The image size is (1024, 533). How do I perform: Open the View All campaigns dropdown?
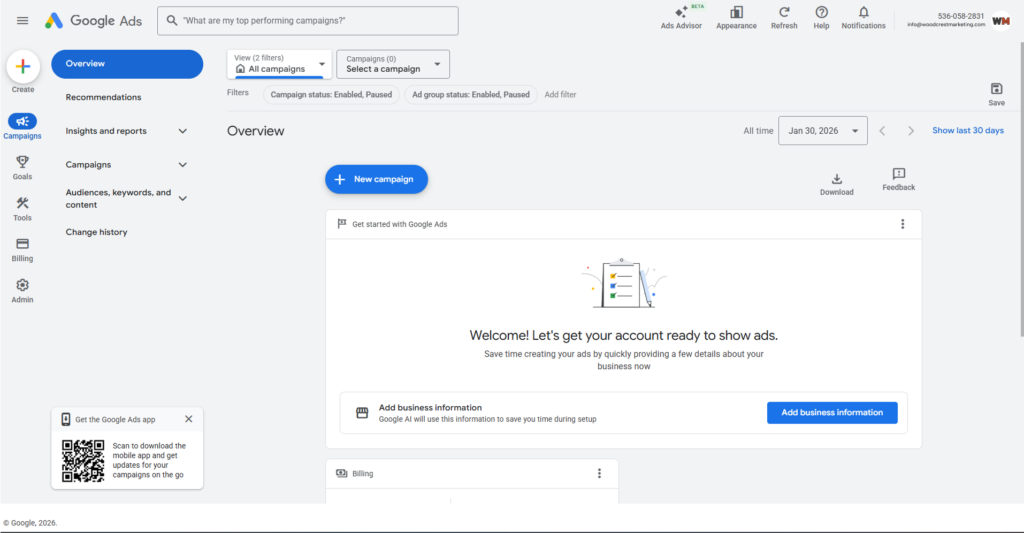(279, 64)
